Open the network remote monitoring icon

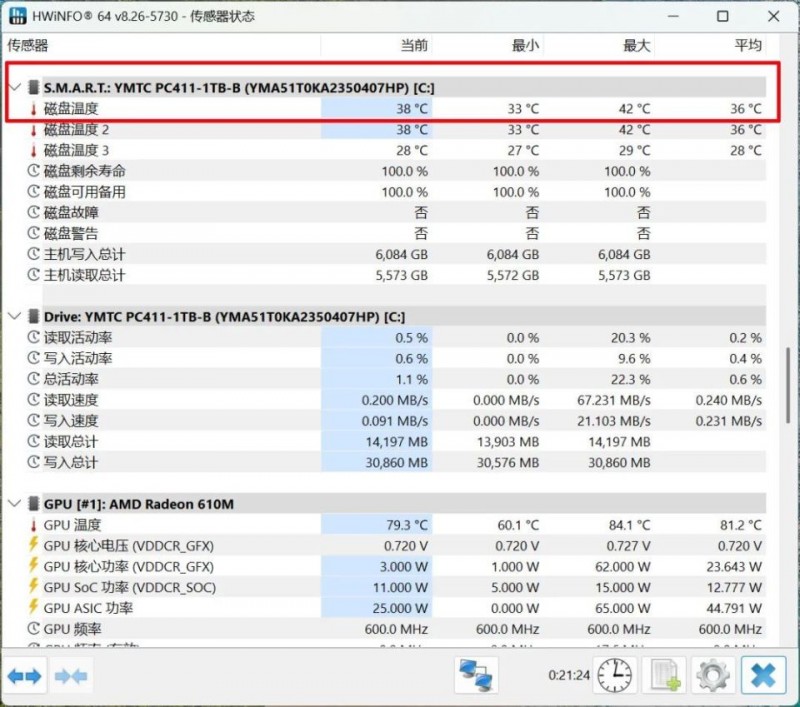(476, 676)
